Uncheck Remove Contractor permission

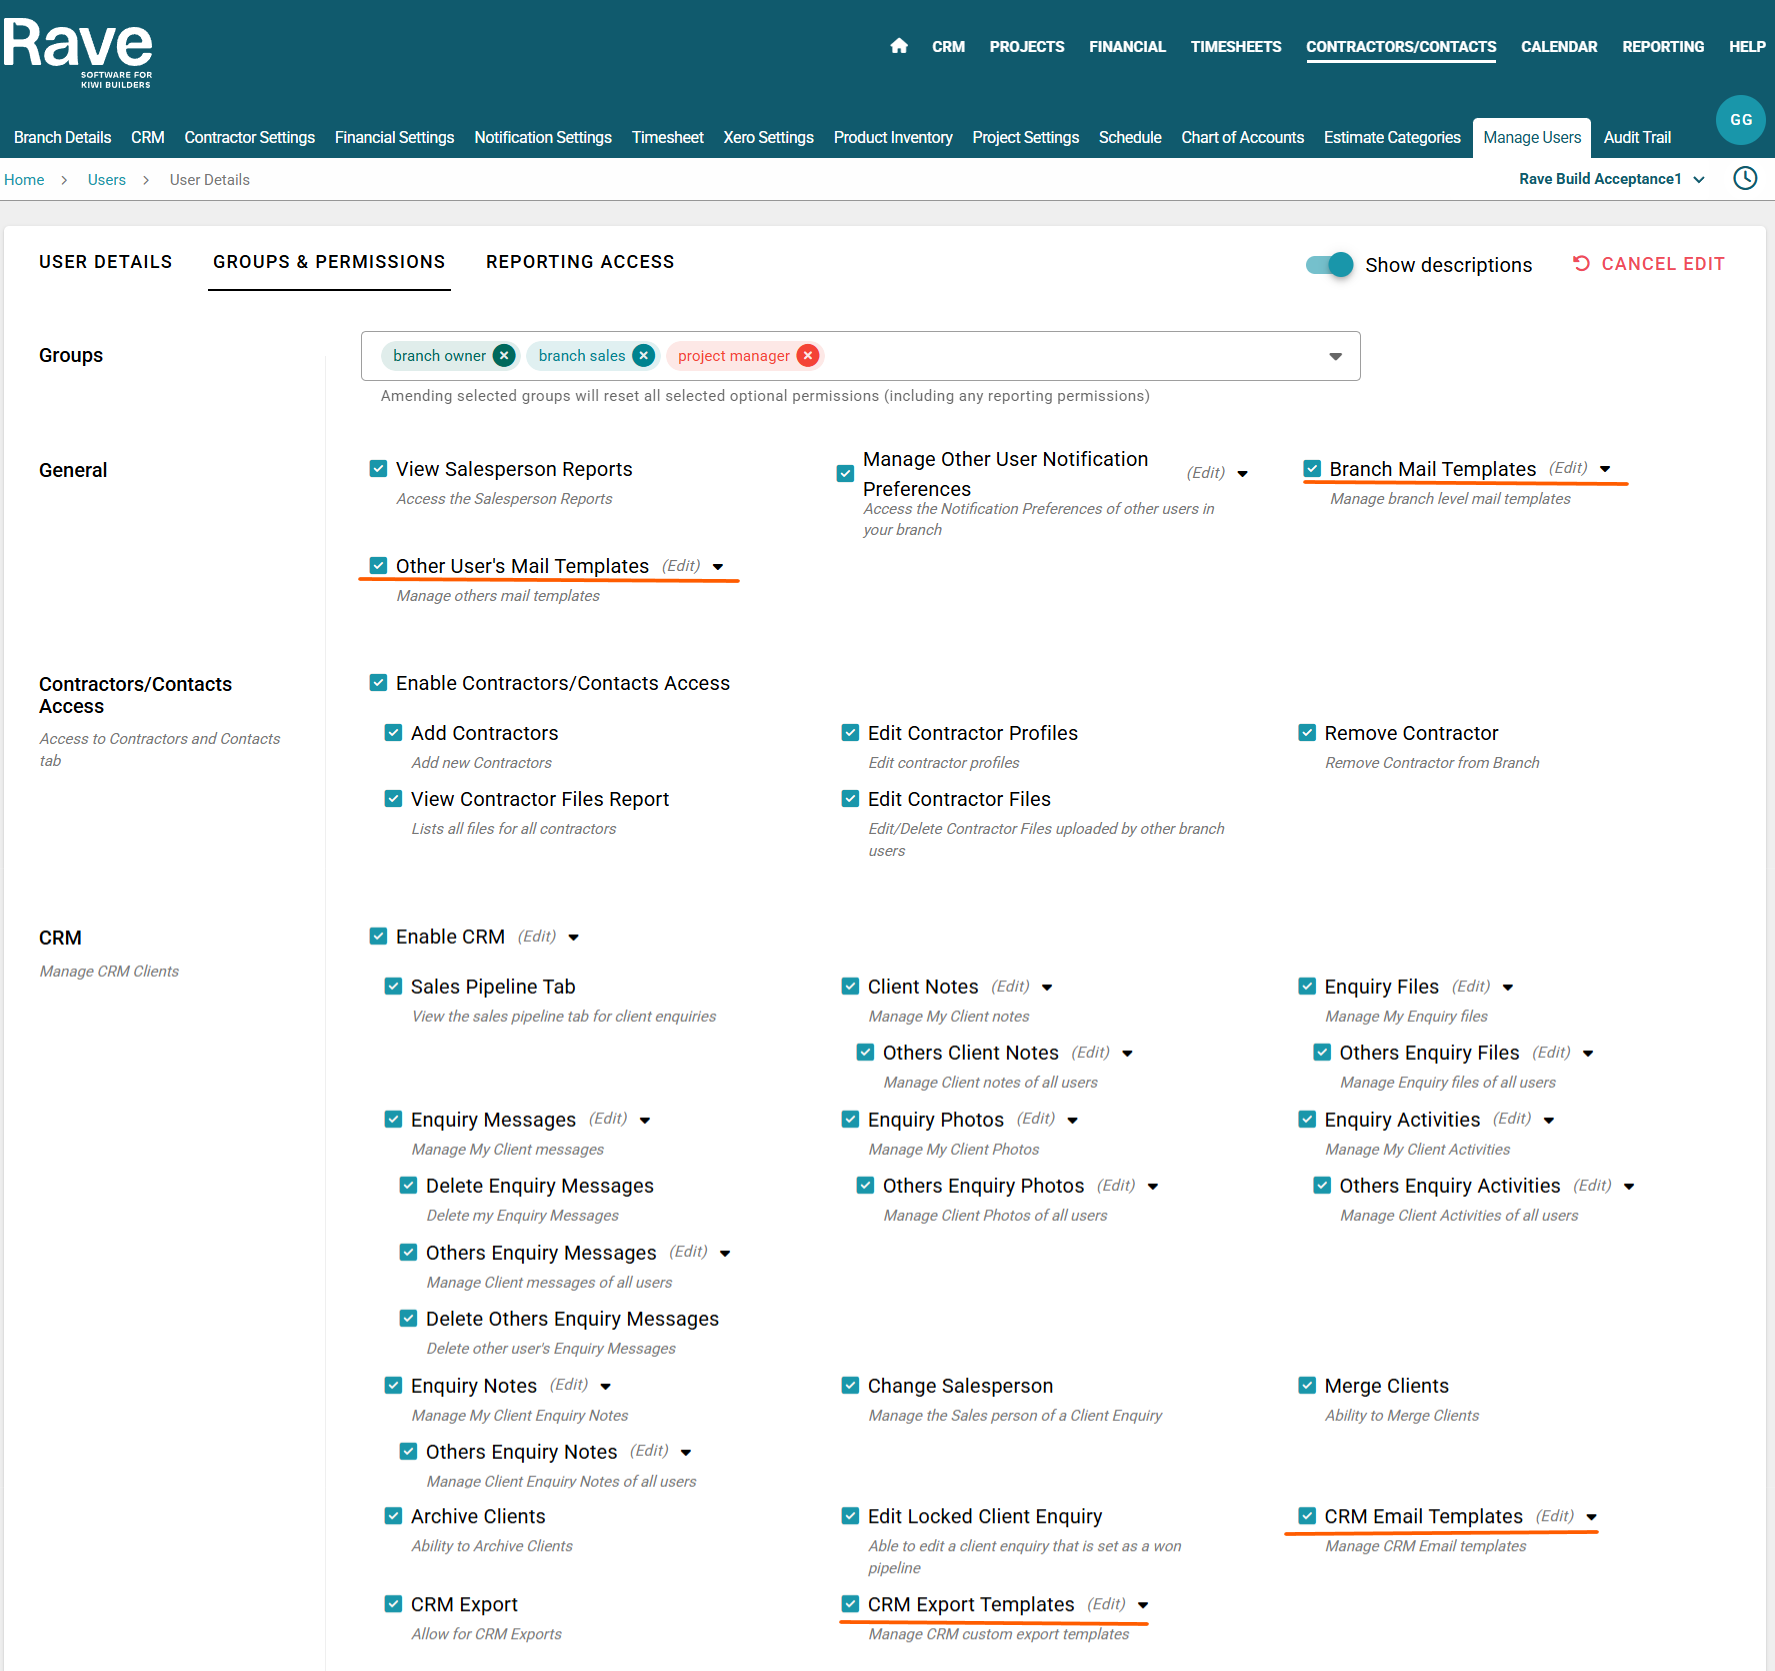coord(1307,733)
